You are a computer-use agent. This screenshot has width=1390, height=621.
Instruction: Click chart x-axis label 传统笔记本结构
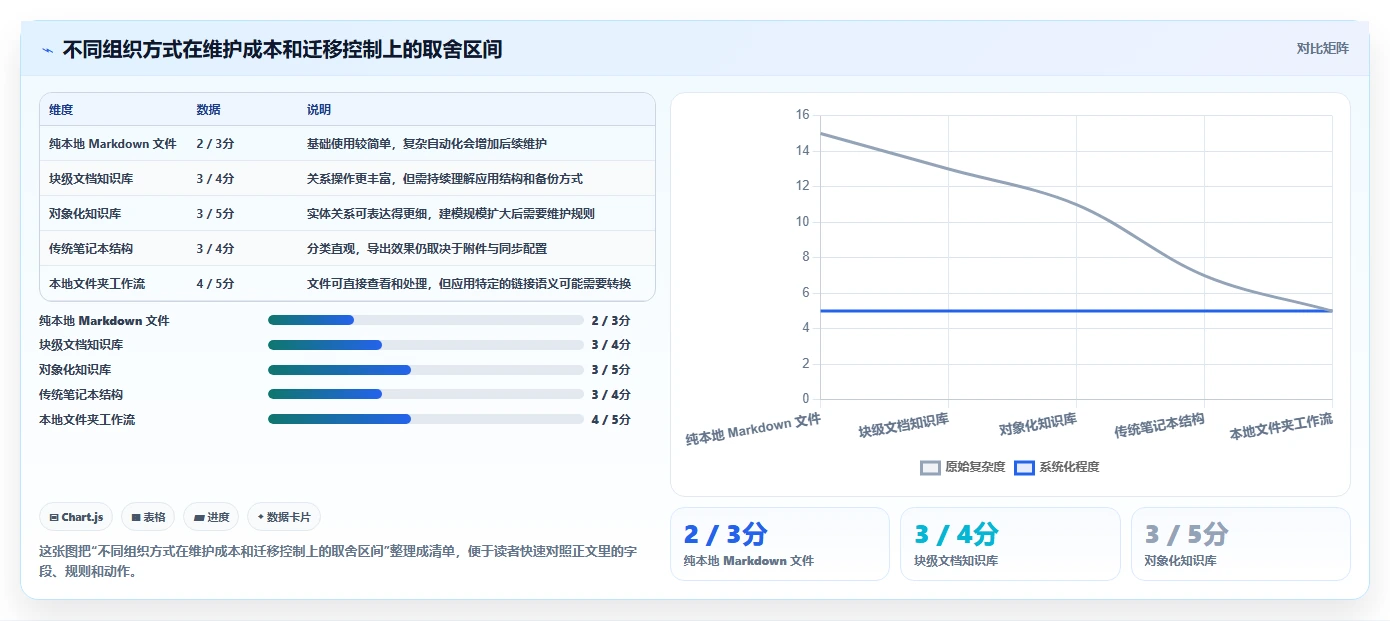point(1160,426)
